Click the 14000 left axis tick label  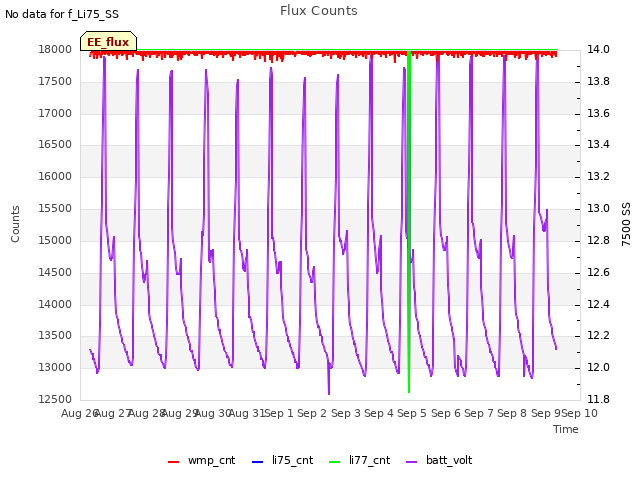click(x=55, y=304)
